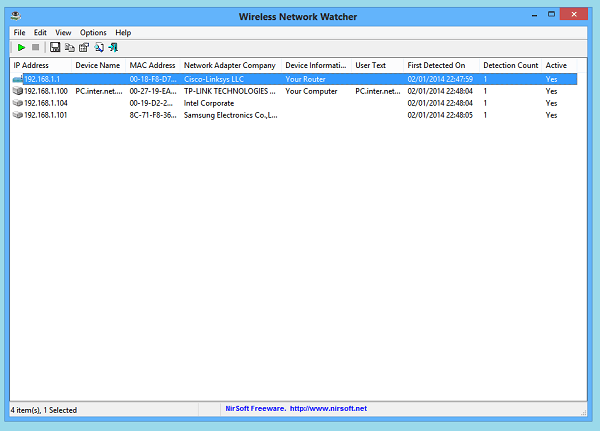This screenshot has width=600, height=431.
Task: Sort by the Detection Count column header
Action: click(510, 65)
